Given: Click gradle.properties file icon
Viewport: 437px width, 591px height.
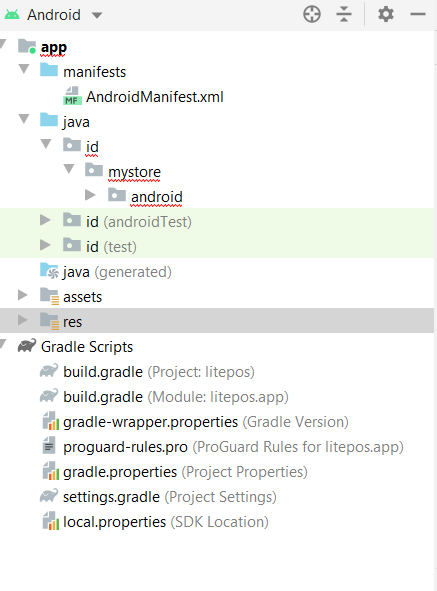Looking at the screenshot, I should tap(50, 470).
